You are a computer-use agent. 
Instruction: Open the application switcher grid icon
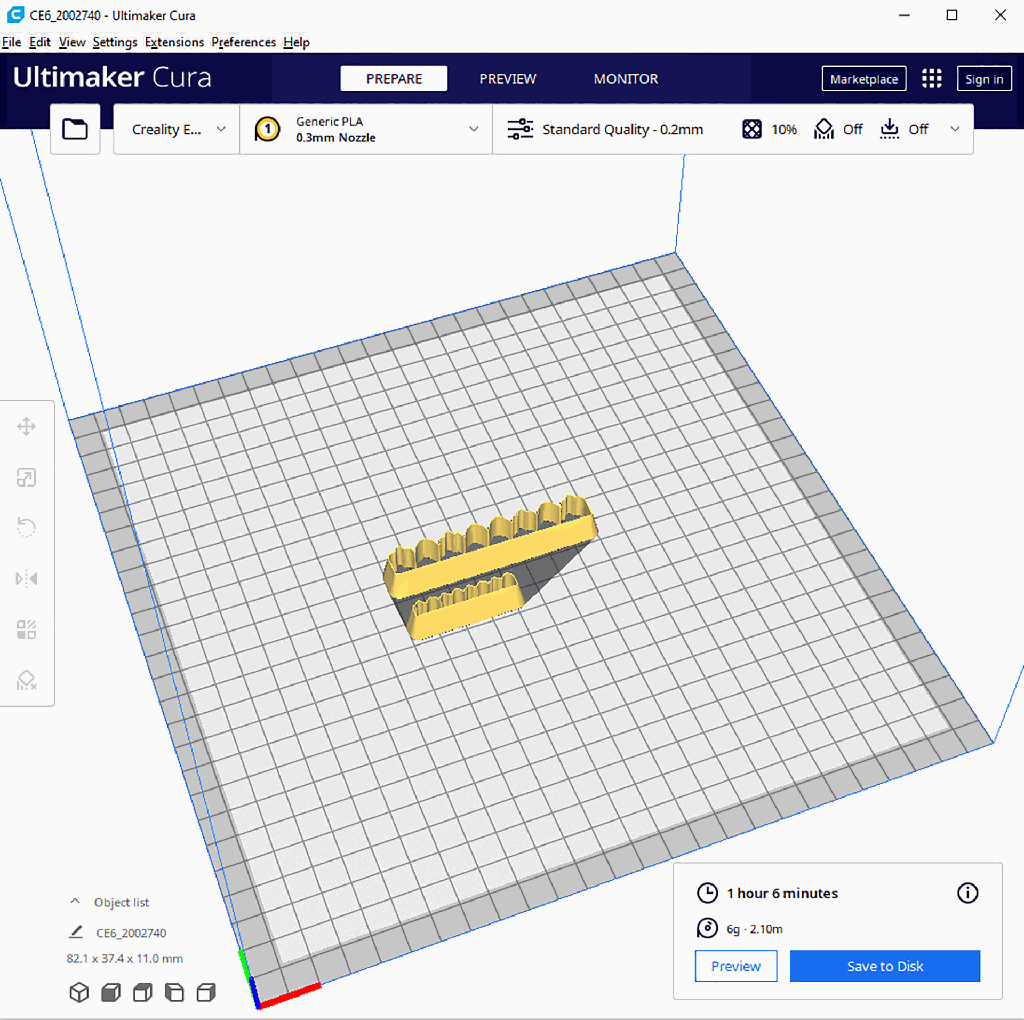(x=931, y=79)
